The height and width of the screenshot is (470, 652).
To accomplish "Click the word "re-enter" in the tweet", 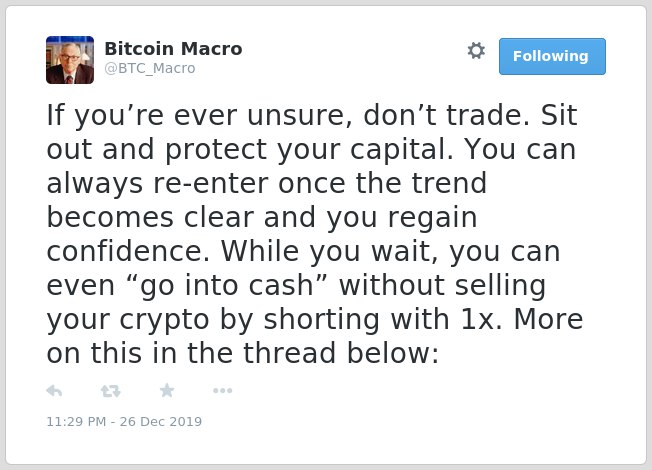I will click(211, 183).
